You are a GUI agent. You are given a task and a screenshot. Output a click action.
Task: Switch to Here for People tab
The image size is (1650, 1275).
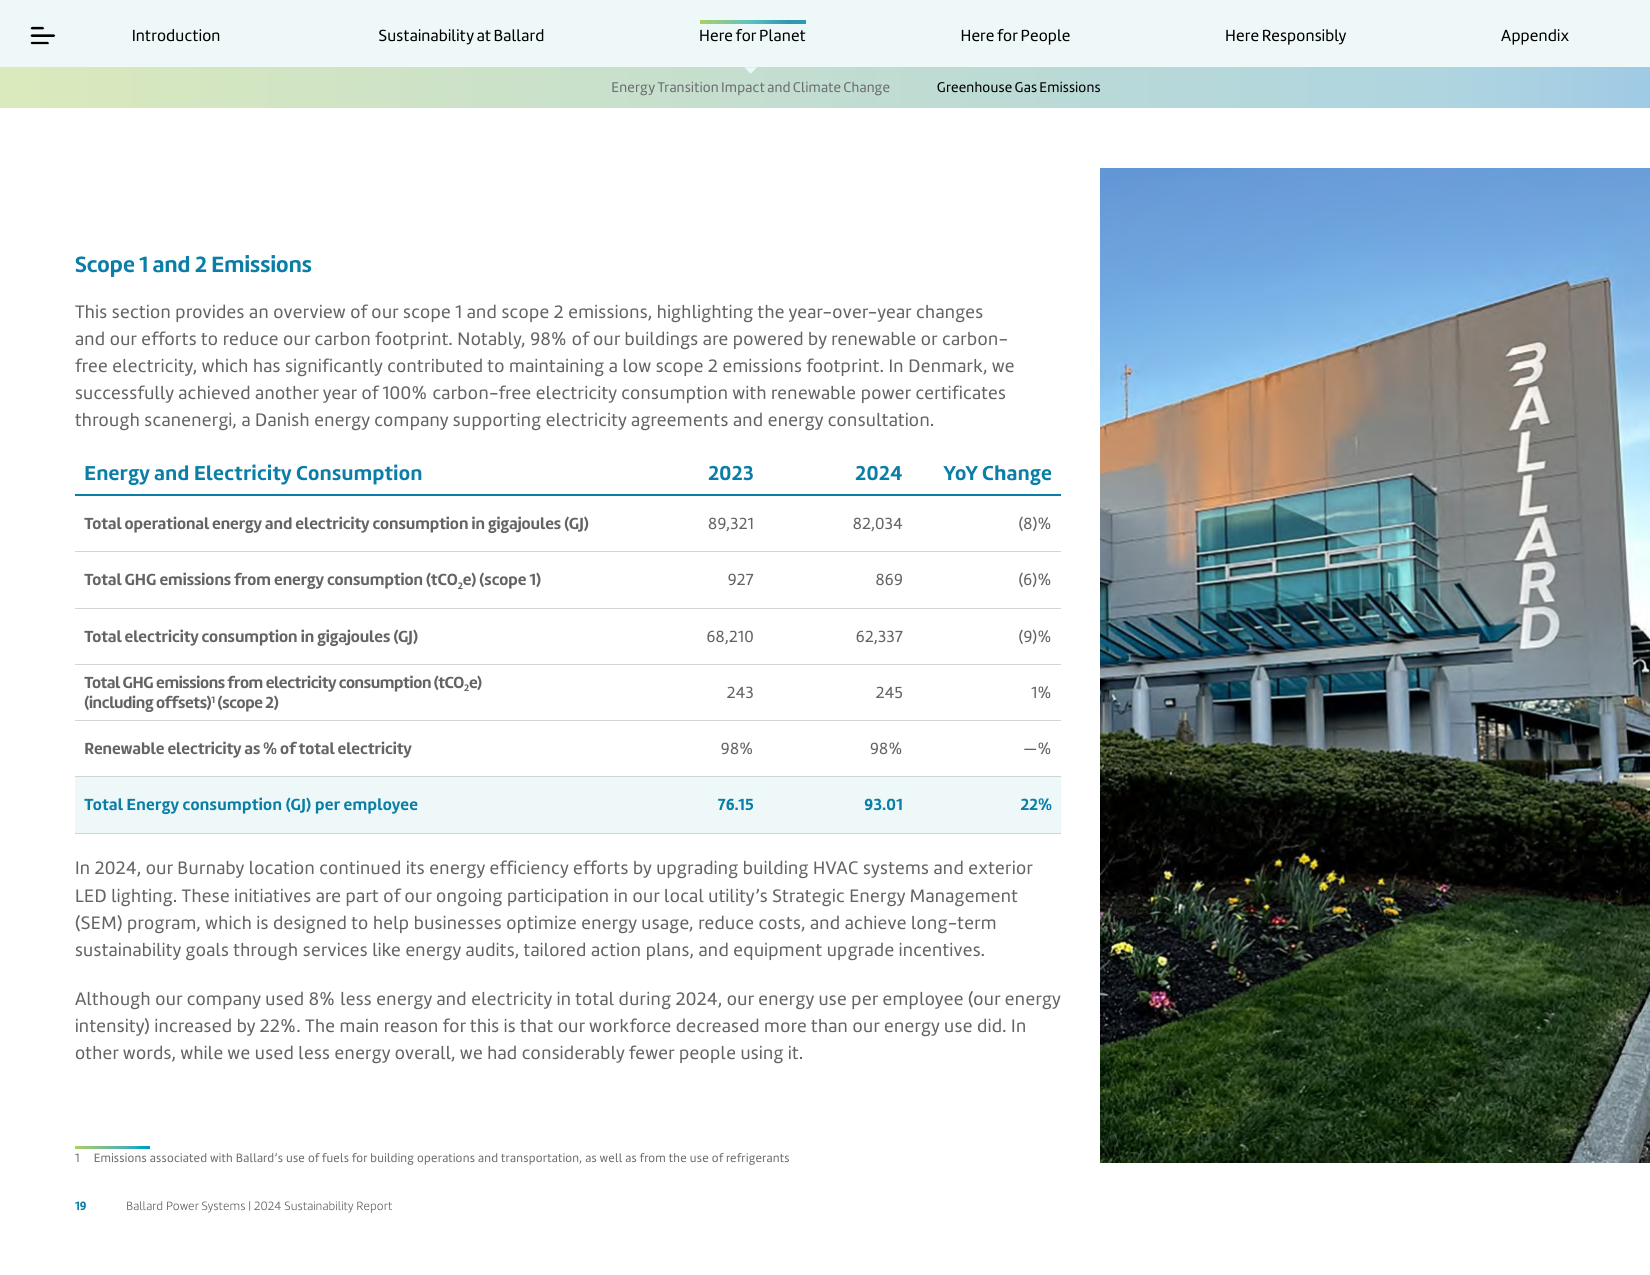click(1015, 36)
